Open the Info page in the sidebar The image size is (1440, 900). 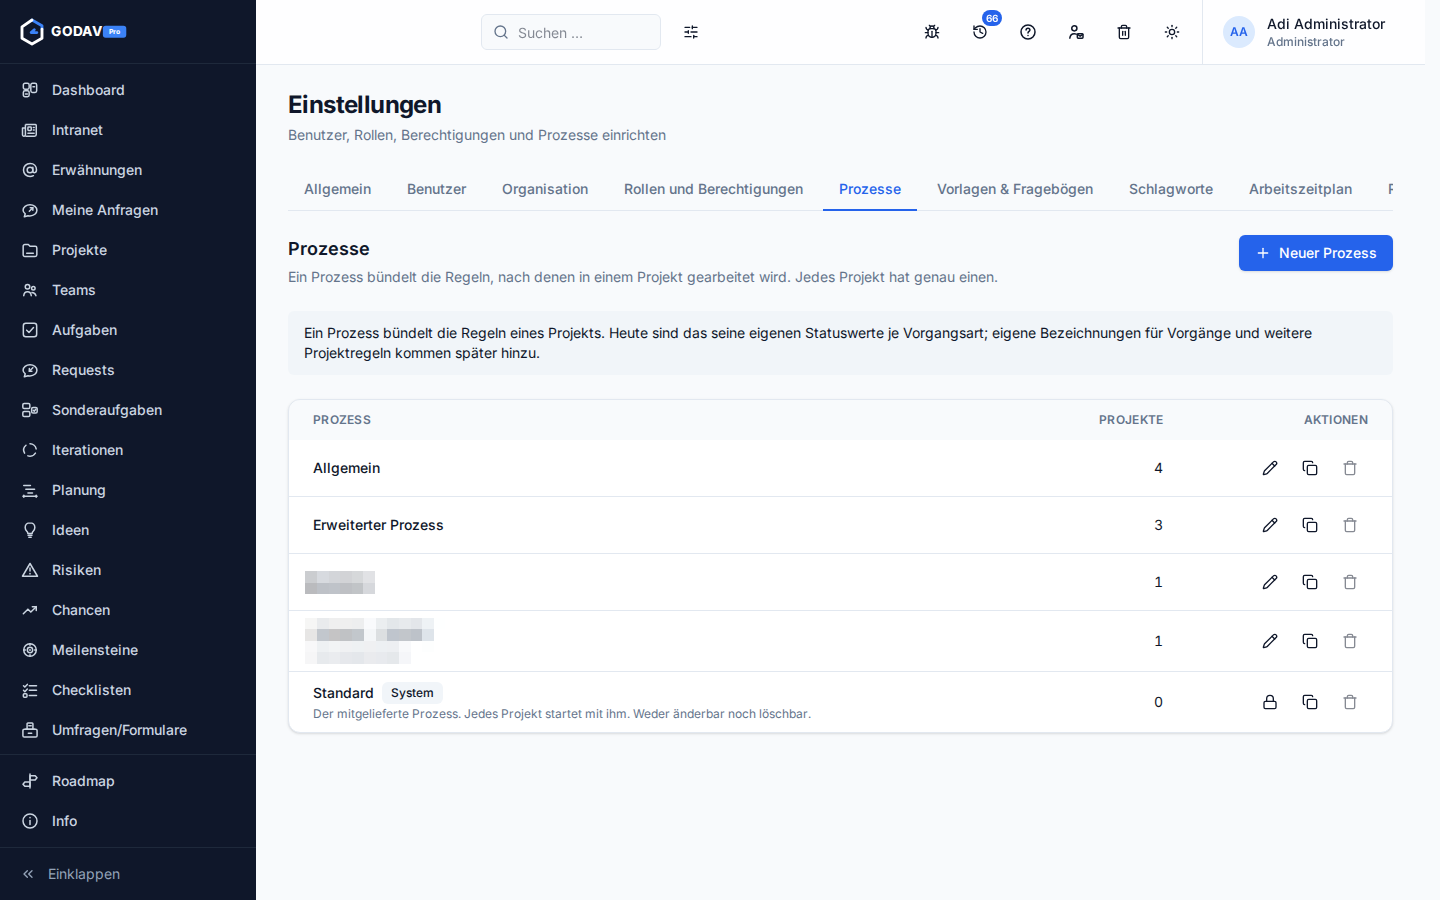tap(128, 821)
